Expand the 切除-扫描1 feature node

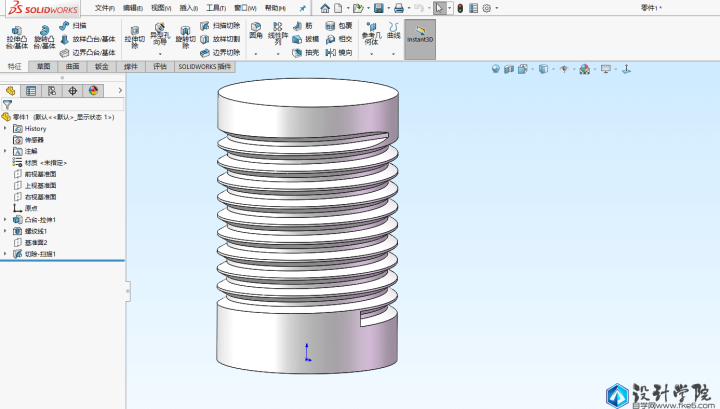point(5,254)
